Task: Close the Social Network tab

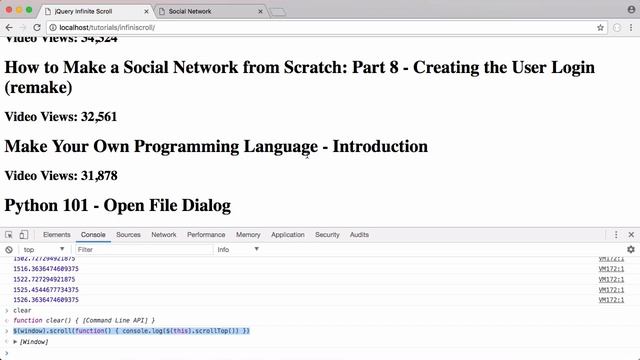Action: [x=260, y=11]
